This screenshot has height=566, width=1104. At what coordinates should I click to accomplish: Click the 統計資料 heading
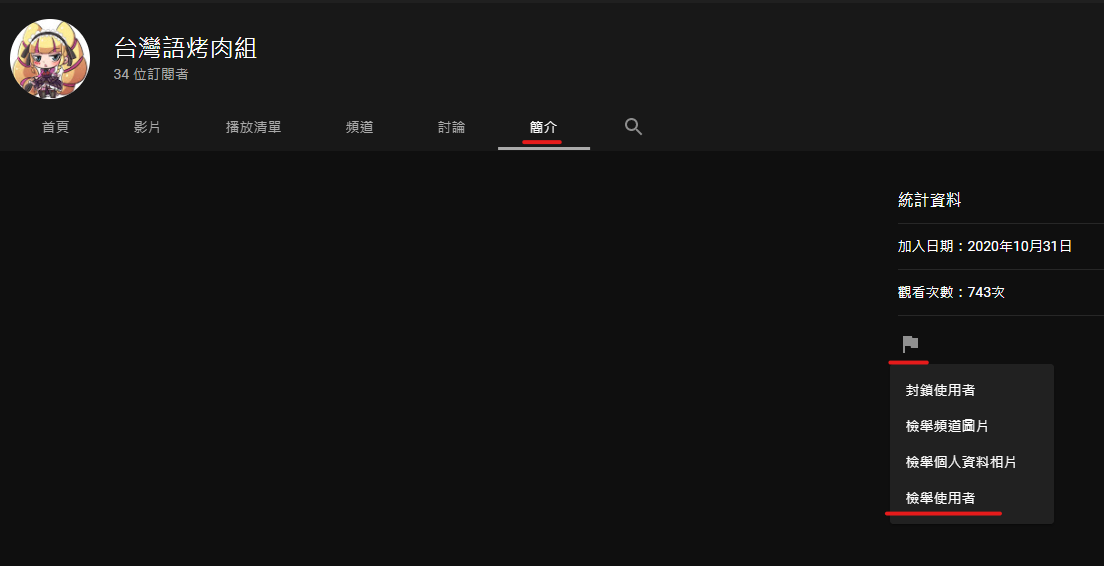(929, 200)
